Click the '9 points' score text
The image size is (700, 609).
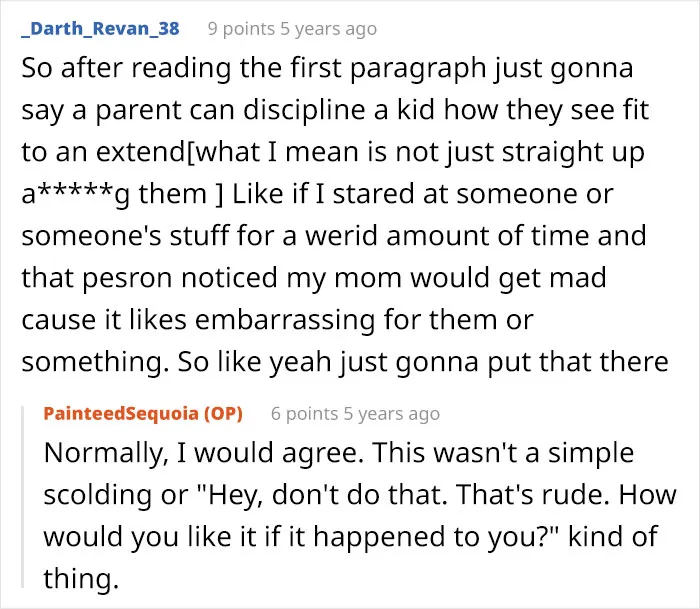(241, 29)
